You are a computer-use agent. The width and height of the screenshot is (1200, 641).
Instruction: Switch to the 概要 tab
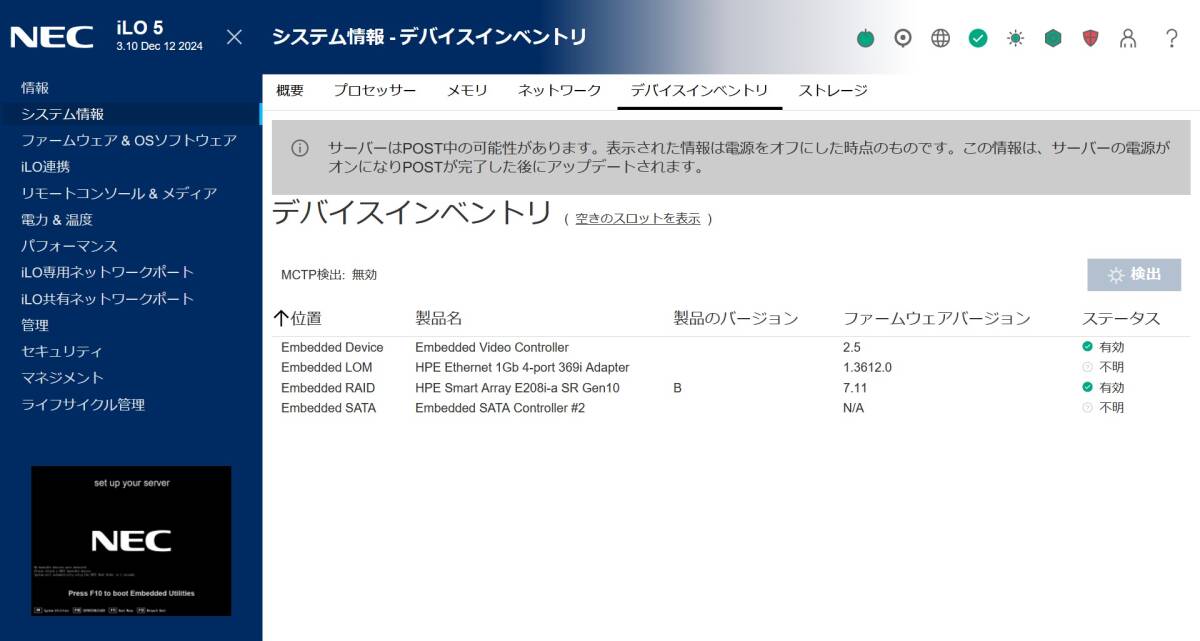click(291, 89)
